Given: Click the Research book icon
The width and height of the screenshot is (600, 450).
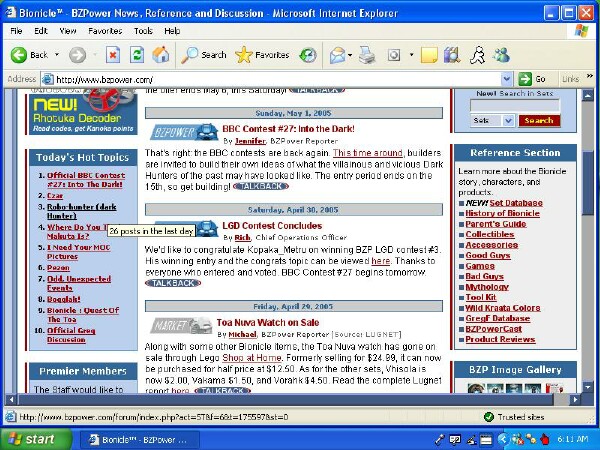Looking at the screenshot, I should [452, 55].
